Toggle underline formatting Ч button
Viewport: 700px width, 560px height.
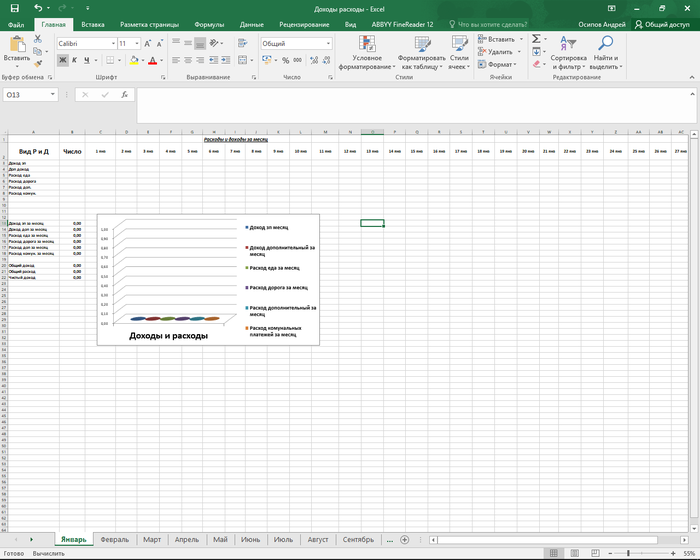(x=86, y=60)
